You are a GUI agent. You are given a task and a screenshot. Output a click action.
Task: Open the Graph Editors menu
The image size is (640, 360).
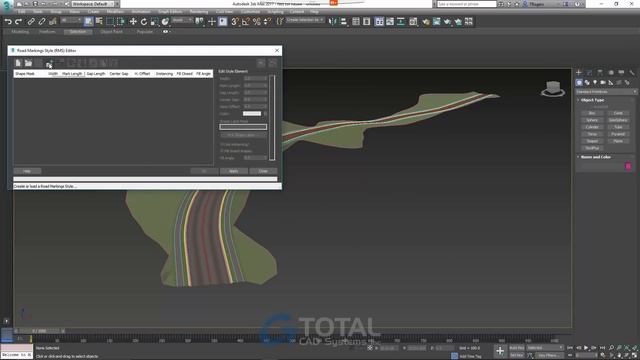[x=170, y=12]
